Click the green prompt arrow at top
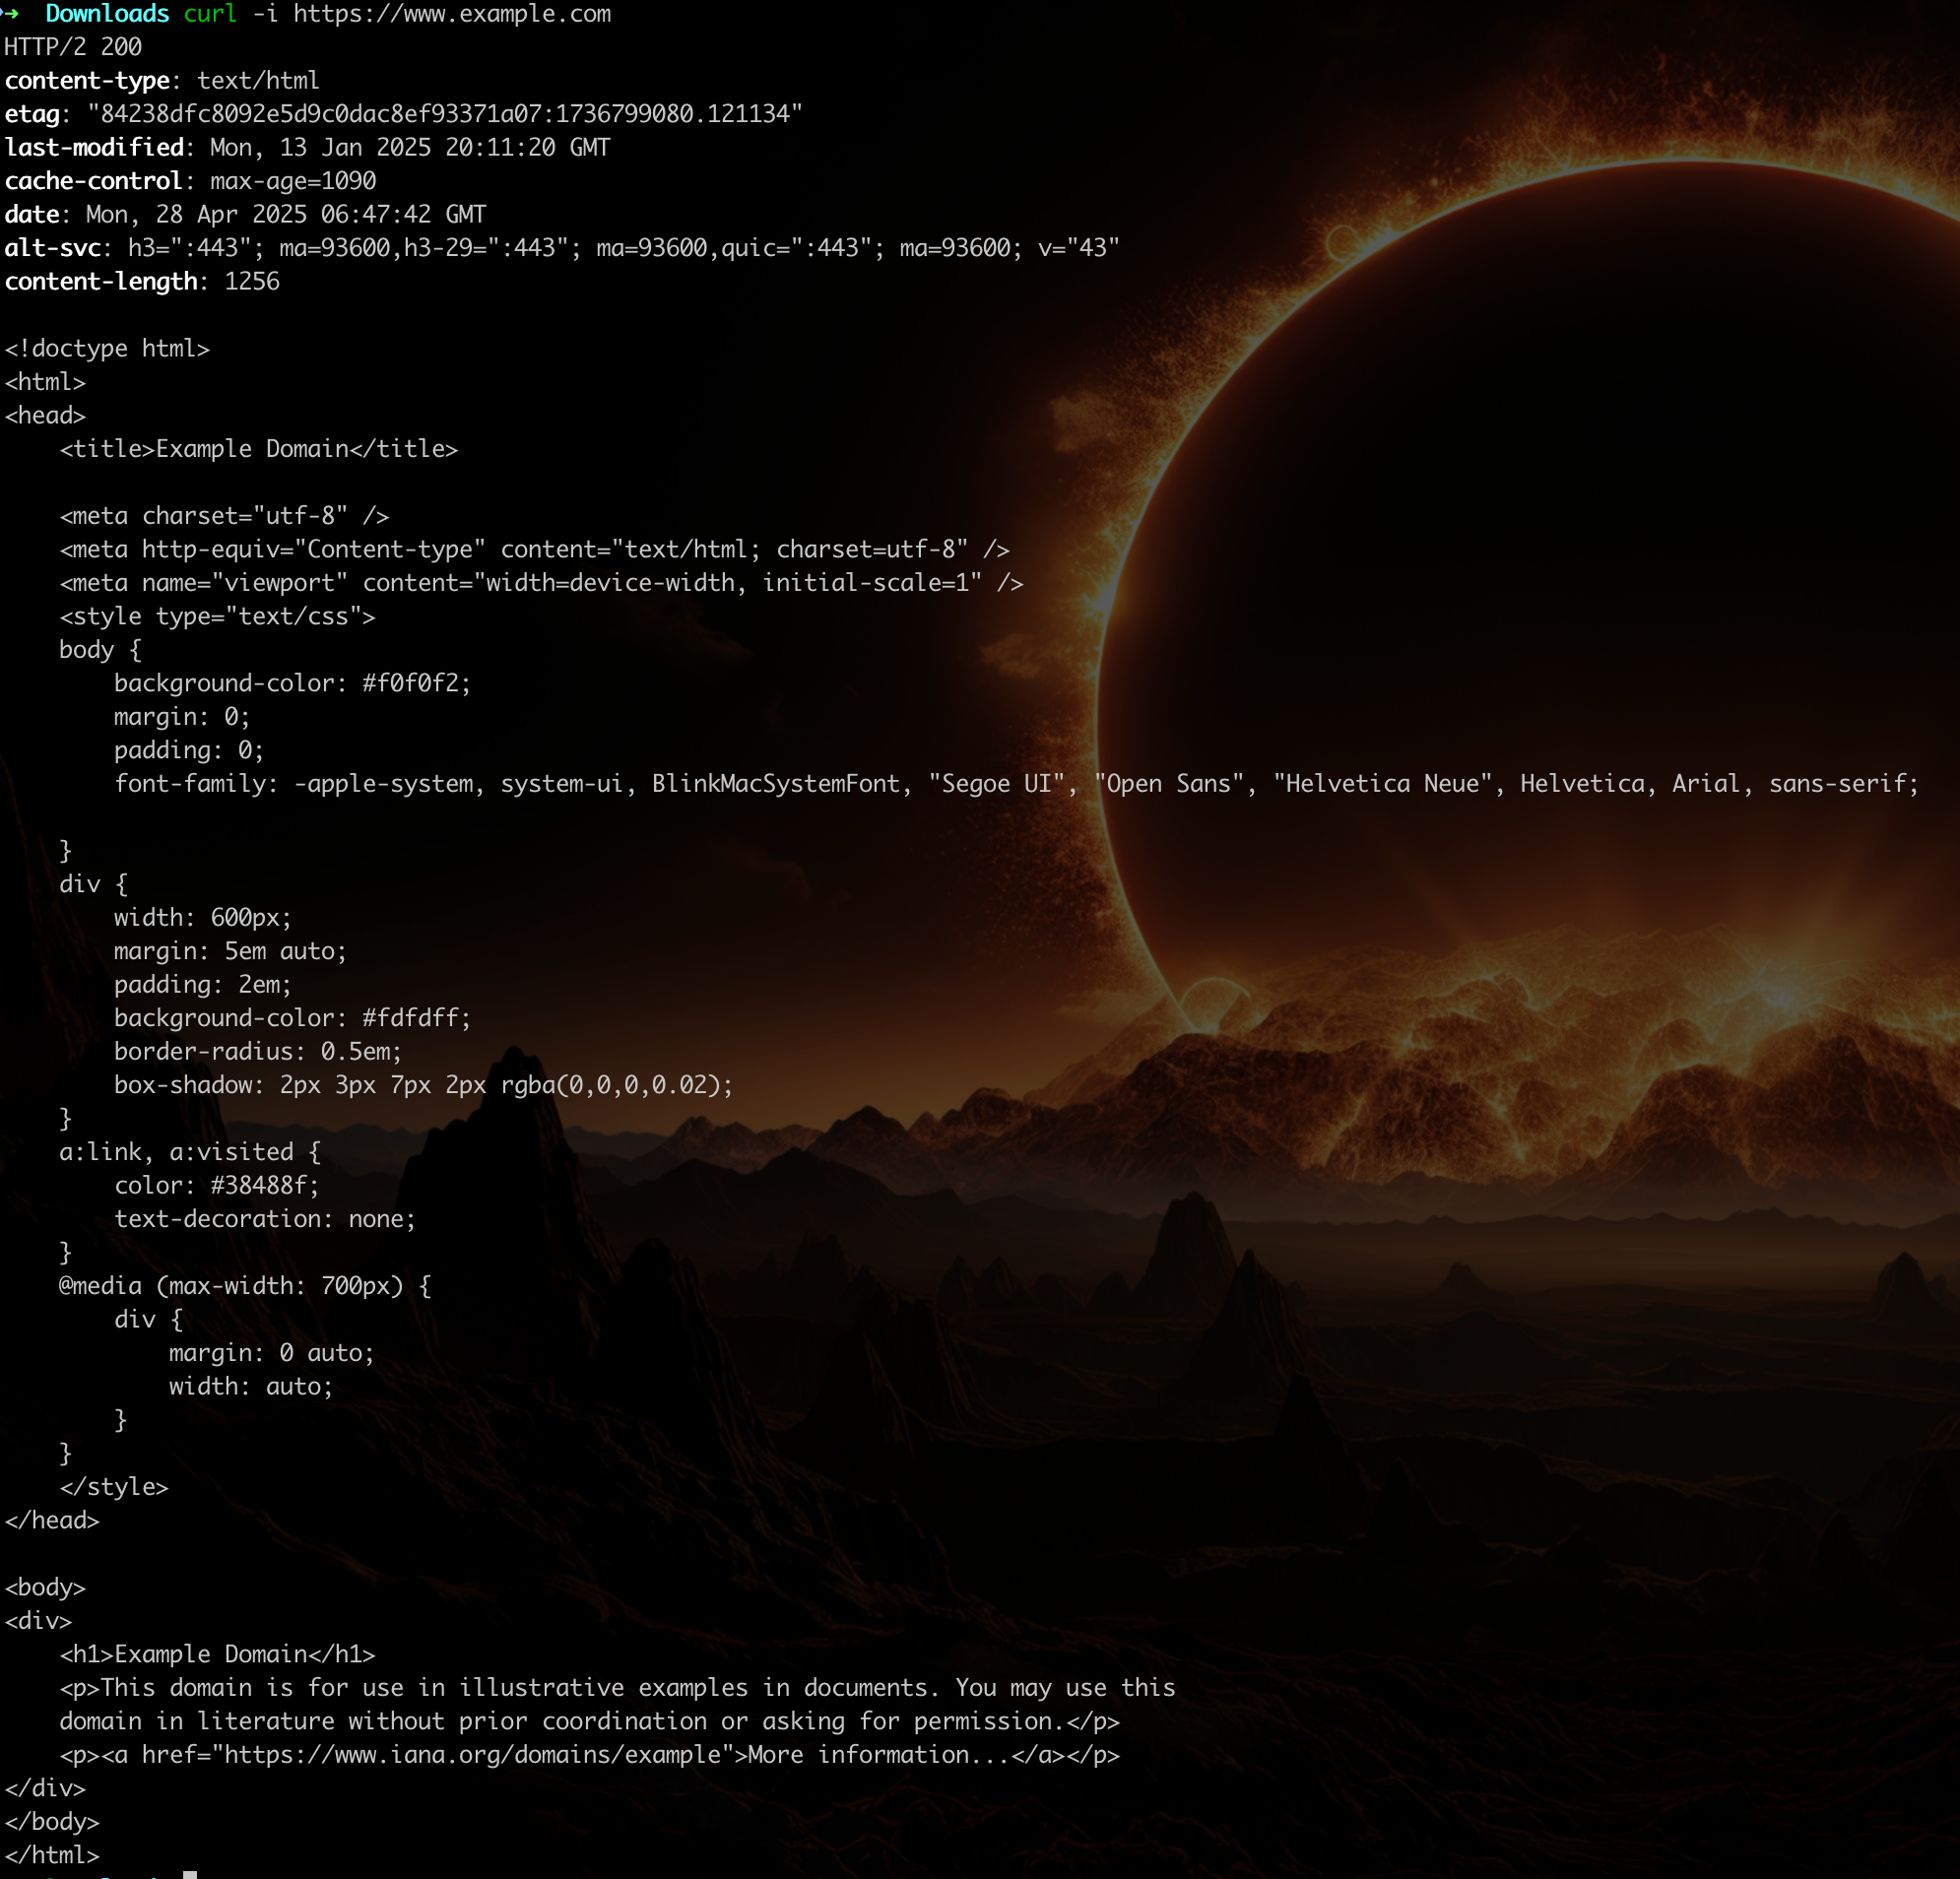This screenshot has width=1960, height=1879. pos(12,13)
